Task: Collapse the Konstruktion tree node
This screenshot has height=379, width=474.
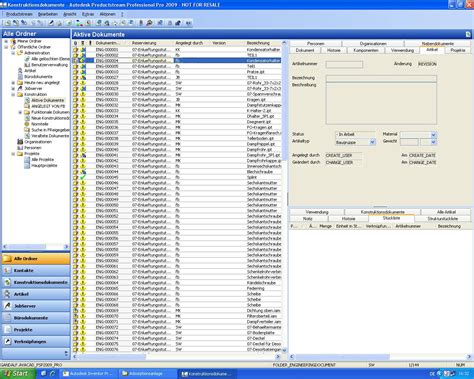Action: click(13, 95)
